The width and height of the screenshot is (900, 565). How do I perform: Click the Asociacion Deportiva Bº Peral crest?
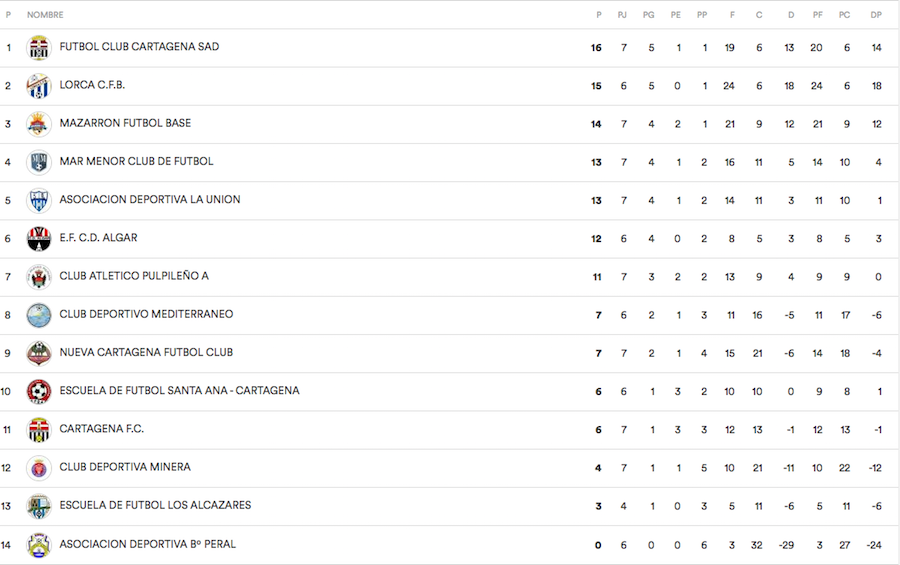coord(38,545)
